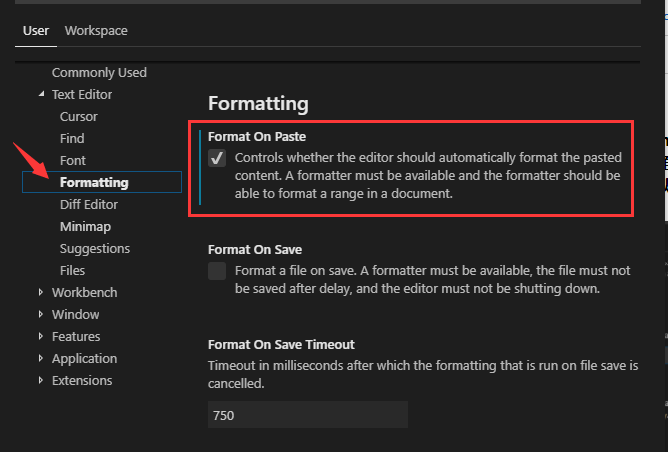Go to the Find settings category
Image resolution: width=668 pixels, height=452 pixels.
pyautogui.click(x=72, y=138)
